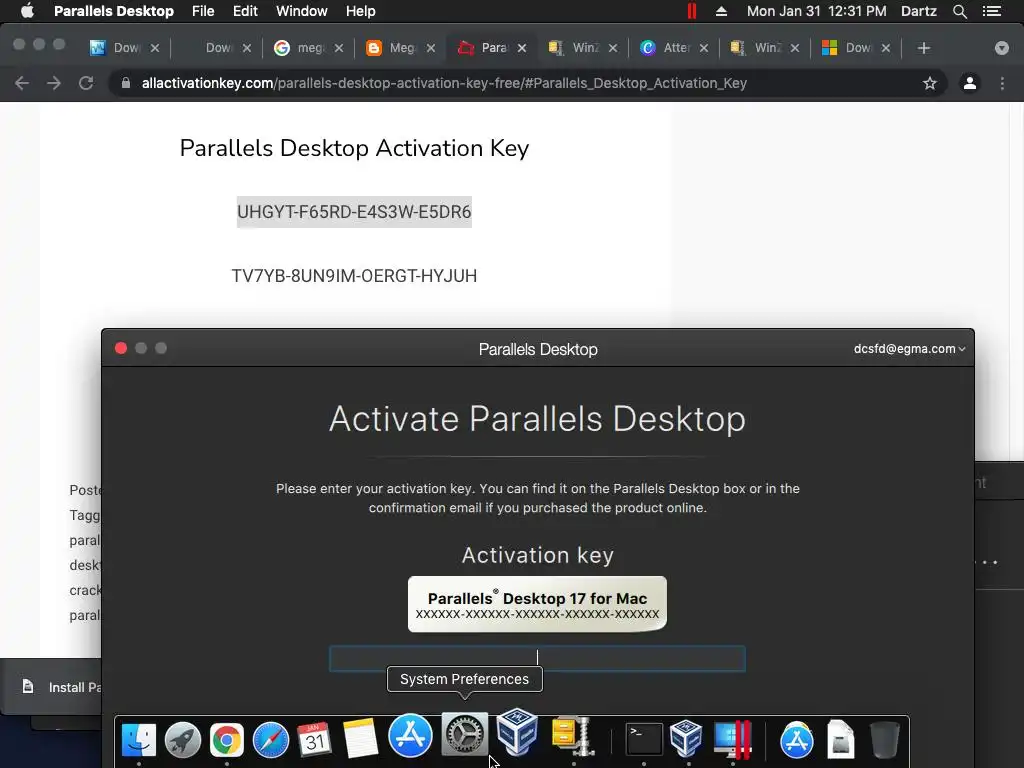The width and height of the screenshot is (1024, 768).
Task: Click the Dartz user menu
Action: pyautogui.click(x=918, y=11)
